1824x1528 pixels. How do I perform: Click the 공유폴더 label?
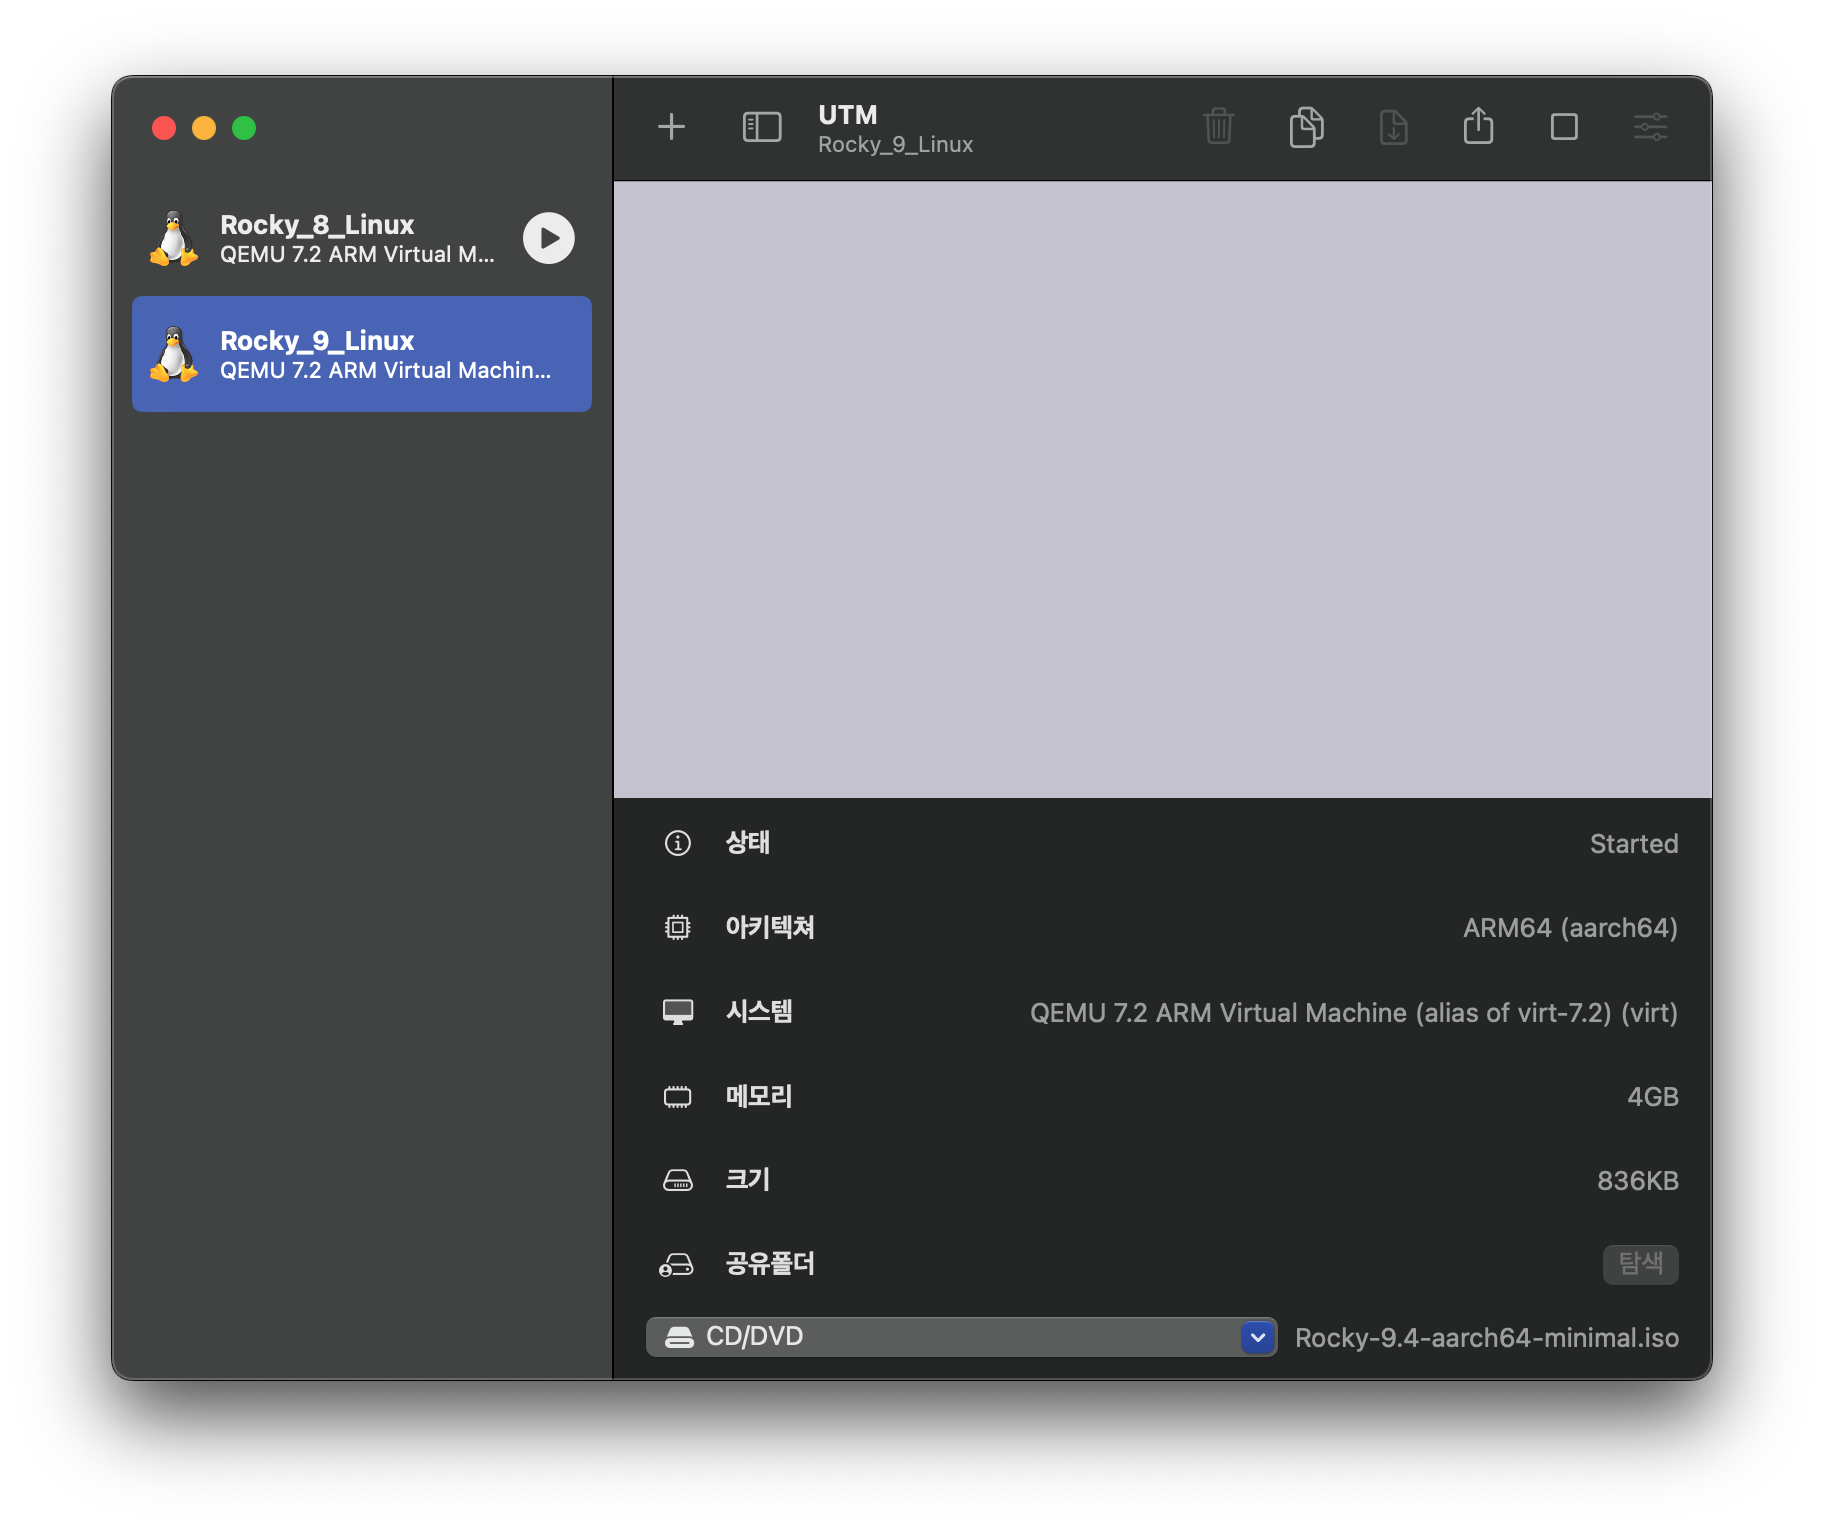point(770,1264)
